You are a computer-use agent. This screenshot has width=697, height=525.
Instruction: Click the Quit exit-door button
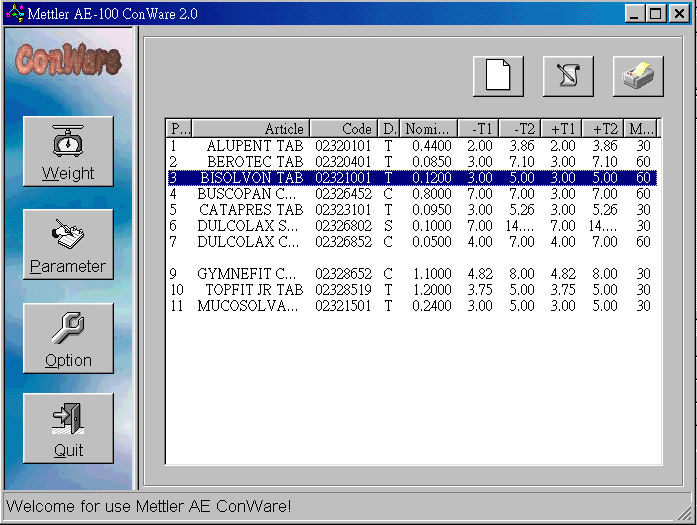pos(68,429)
